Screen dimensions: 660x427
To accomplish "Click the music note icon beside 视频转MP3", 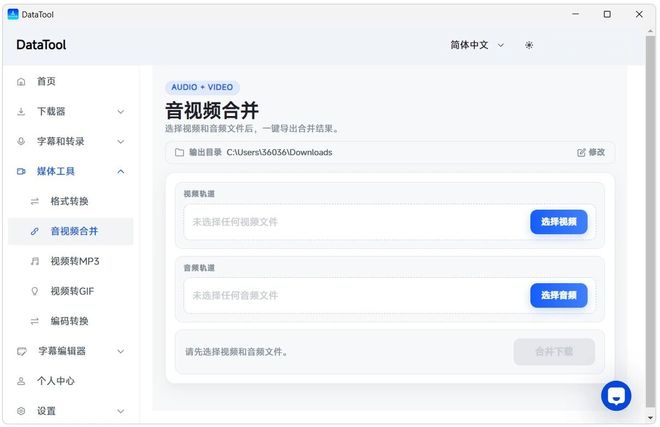I will tap(35, 261).
